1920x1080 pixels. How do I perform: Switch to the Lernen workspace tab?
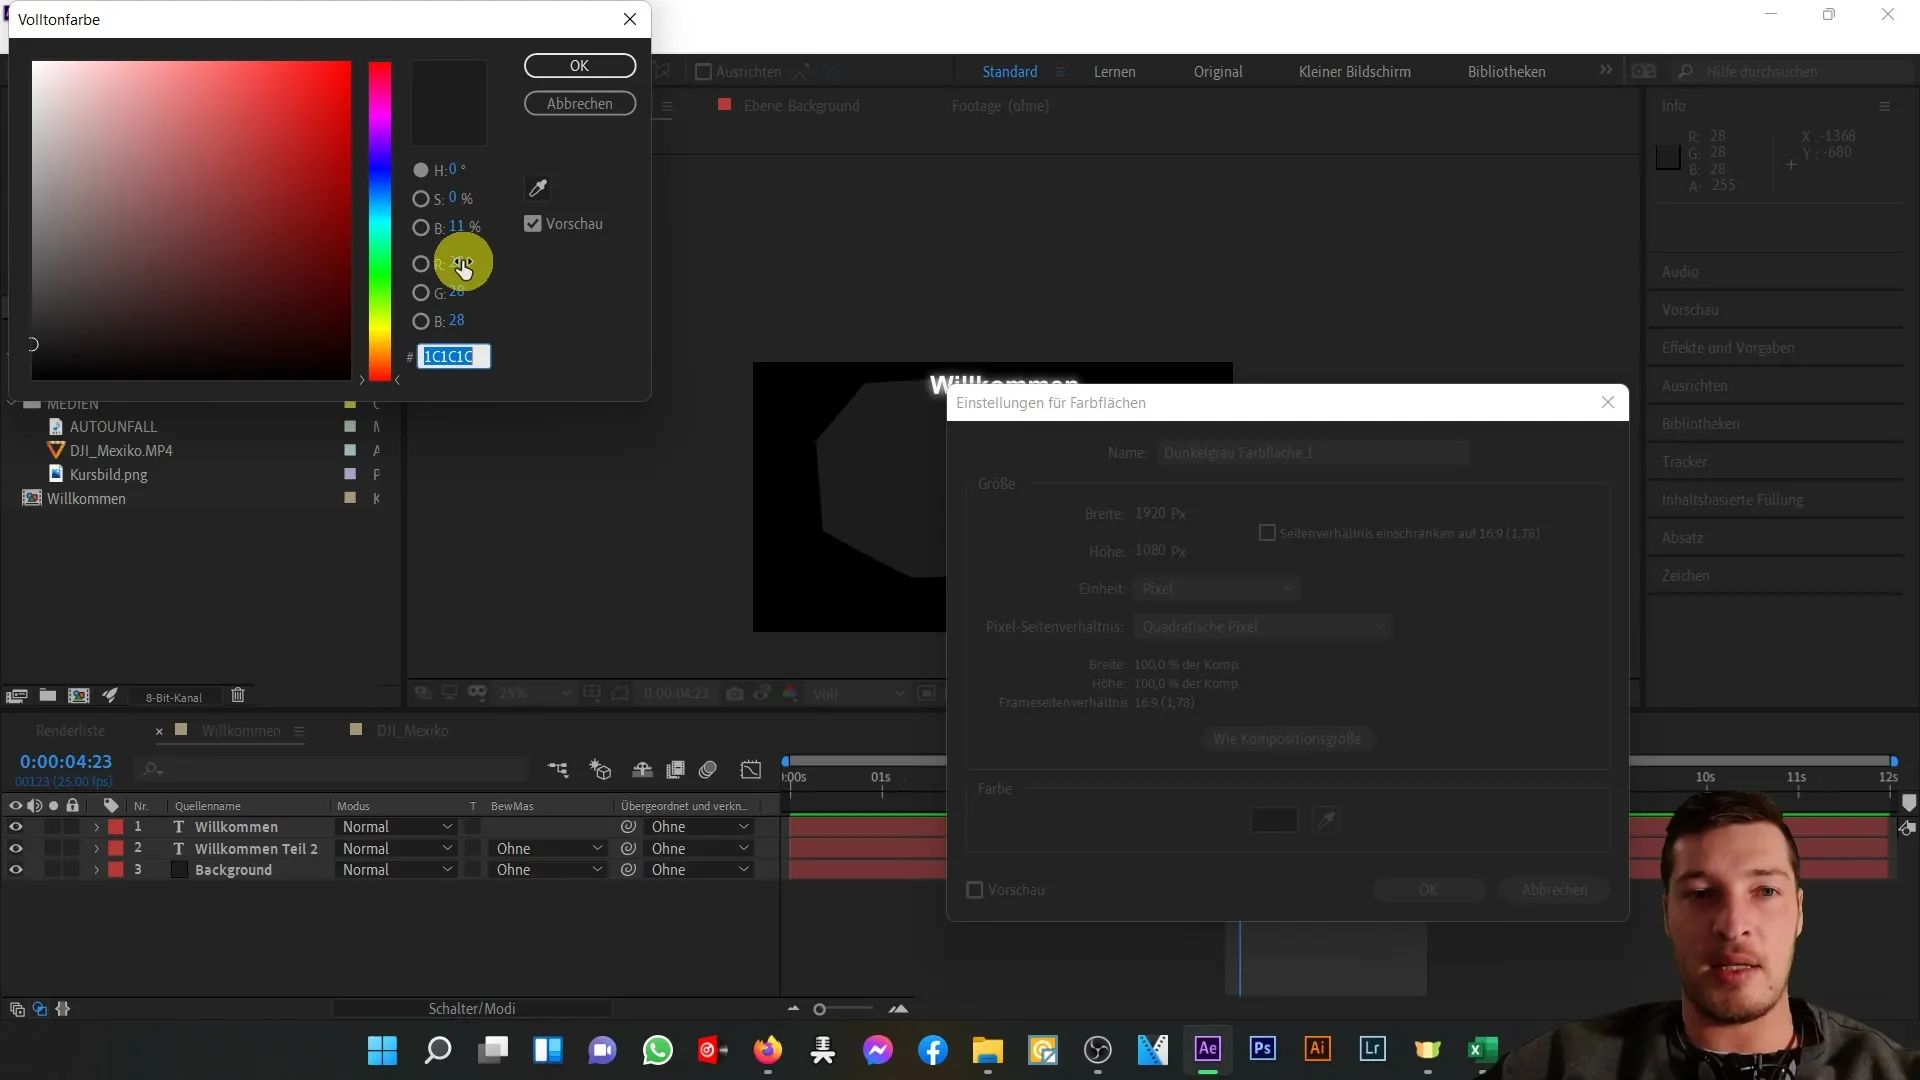pos(1114,71)
